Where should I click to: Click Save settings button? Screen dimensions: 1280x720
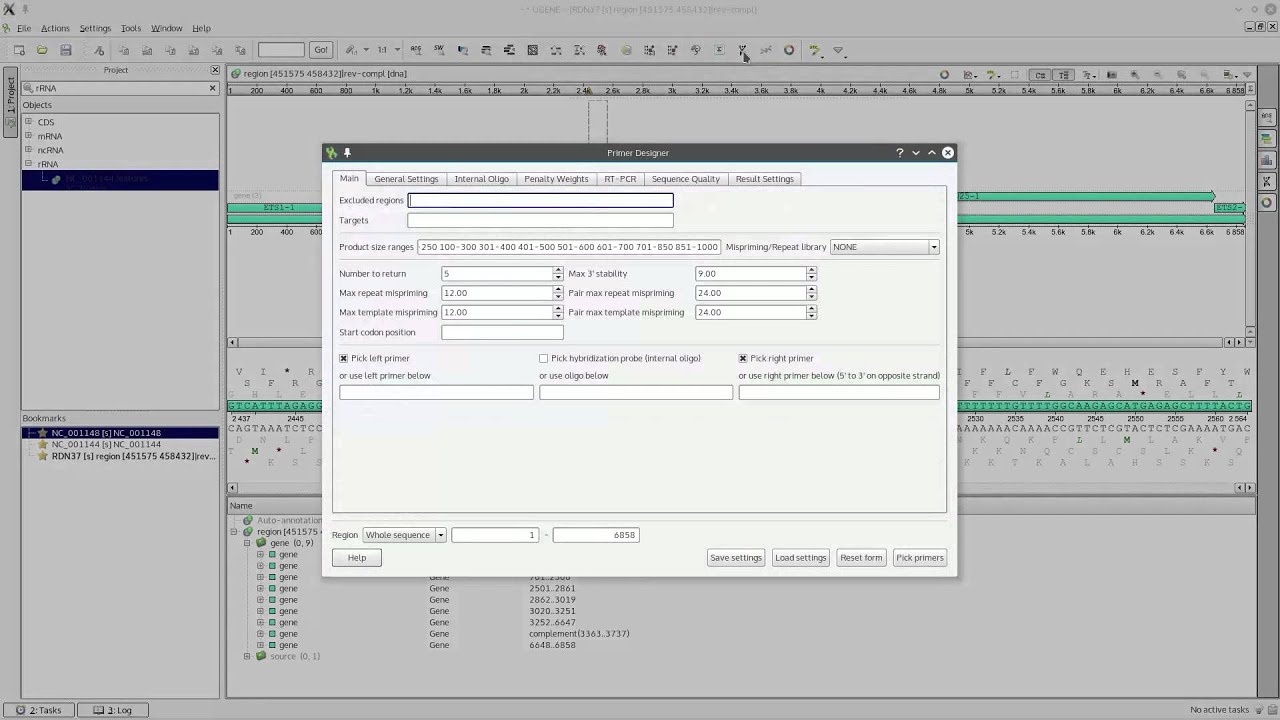736,558
